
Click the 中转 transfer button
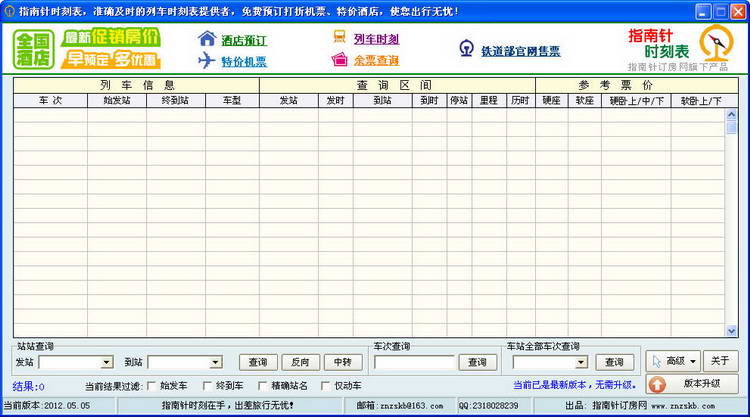[x=343, y=362]
